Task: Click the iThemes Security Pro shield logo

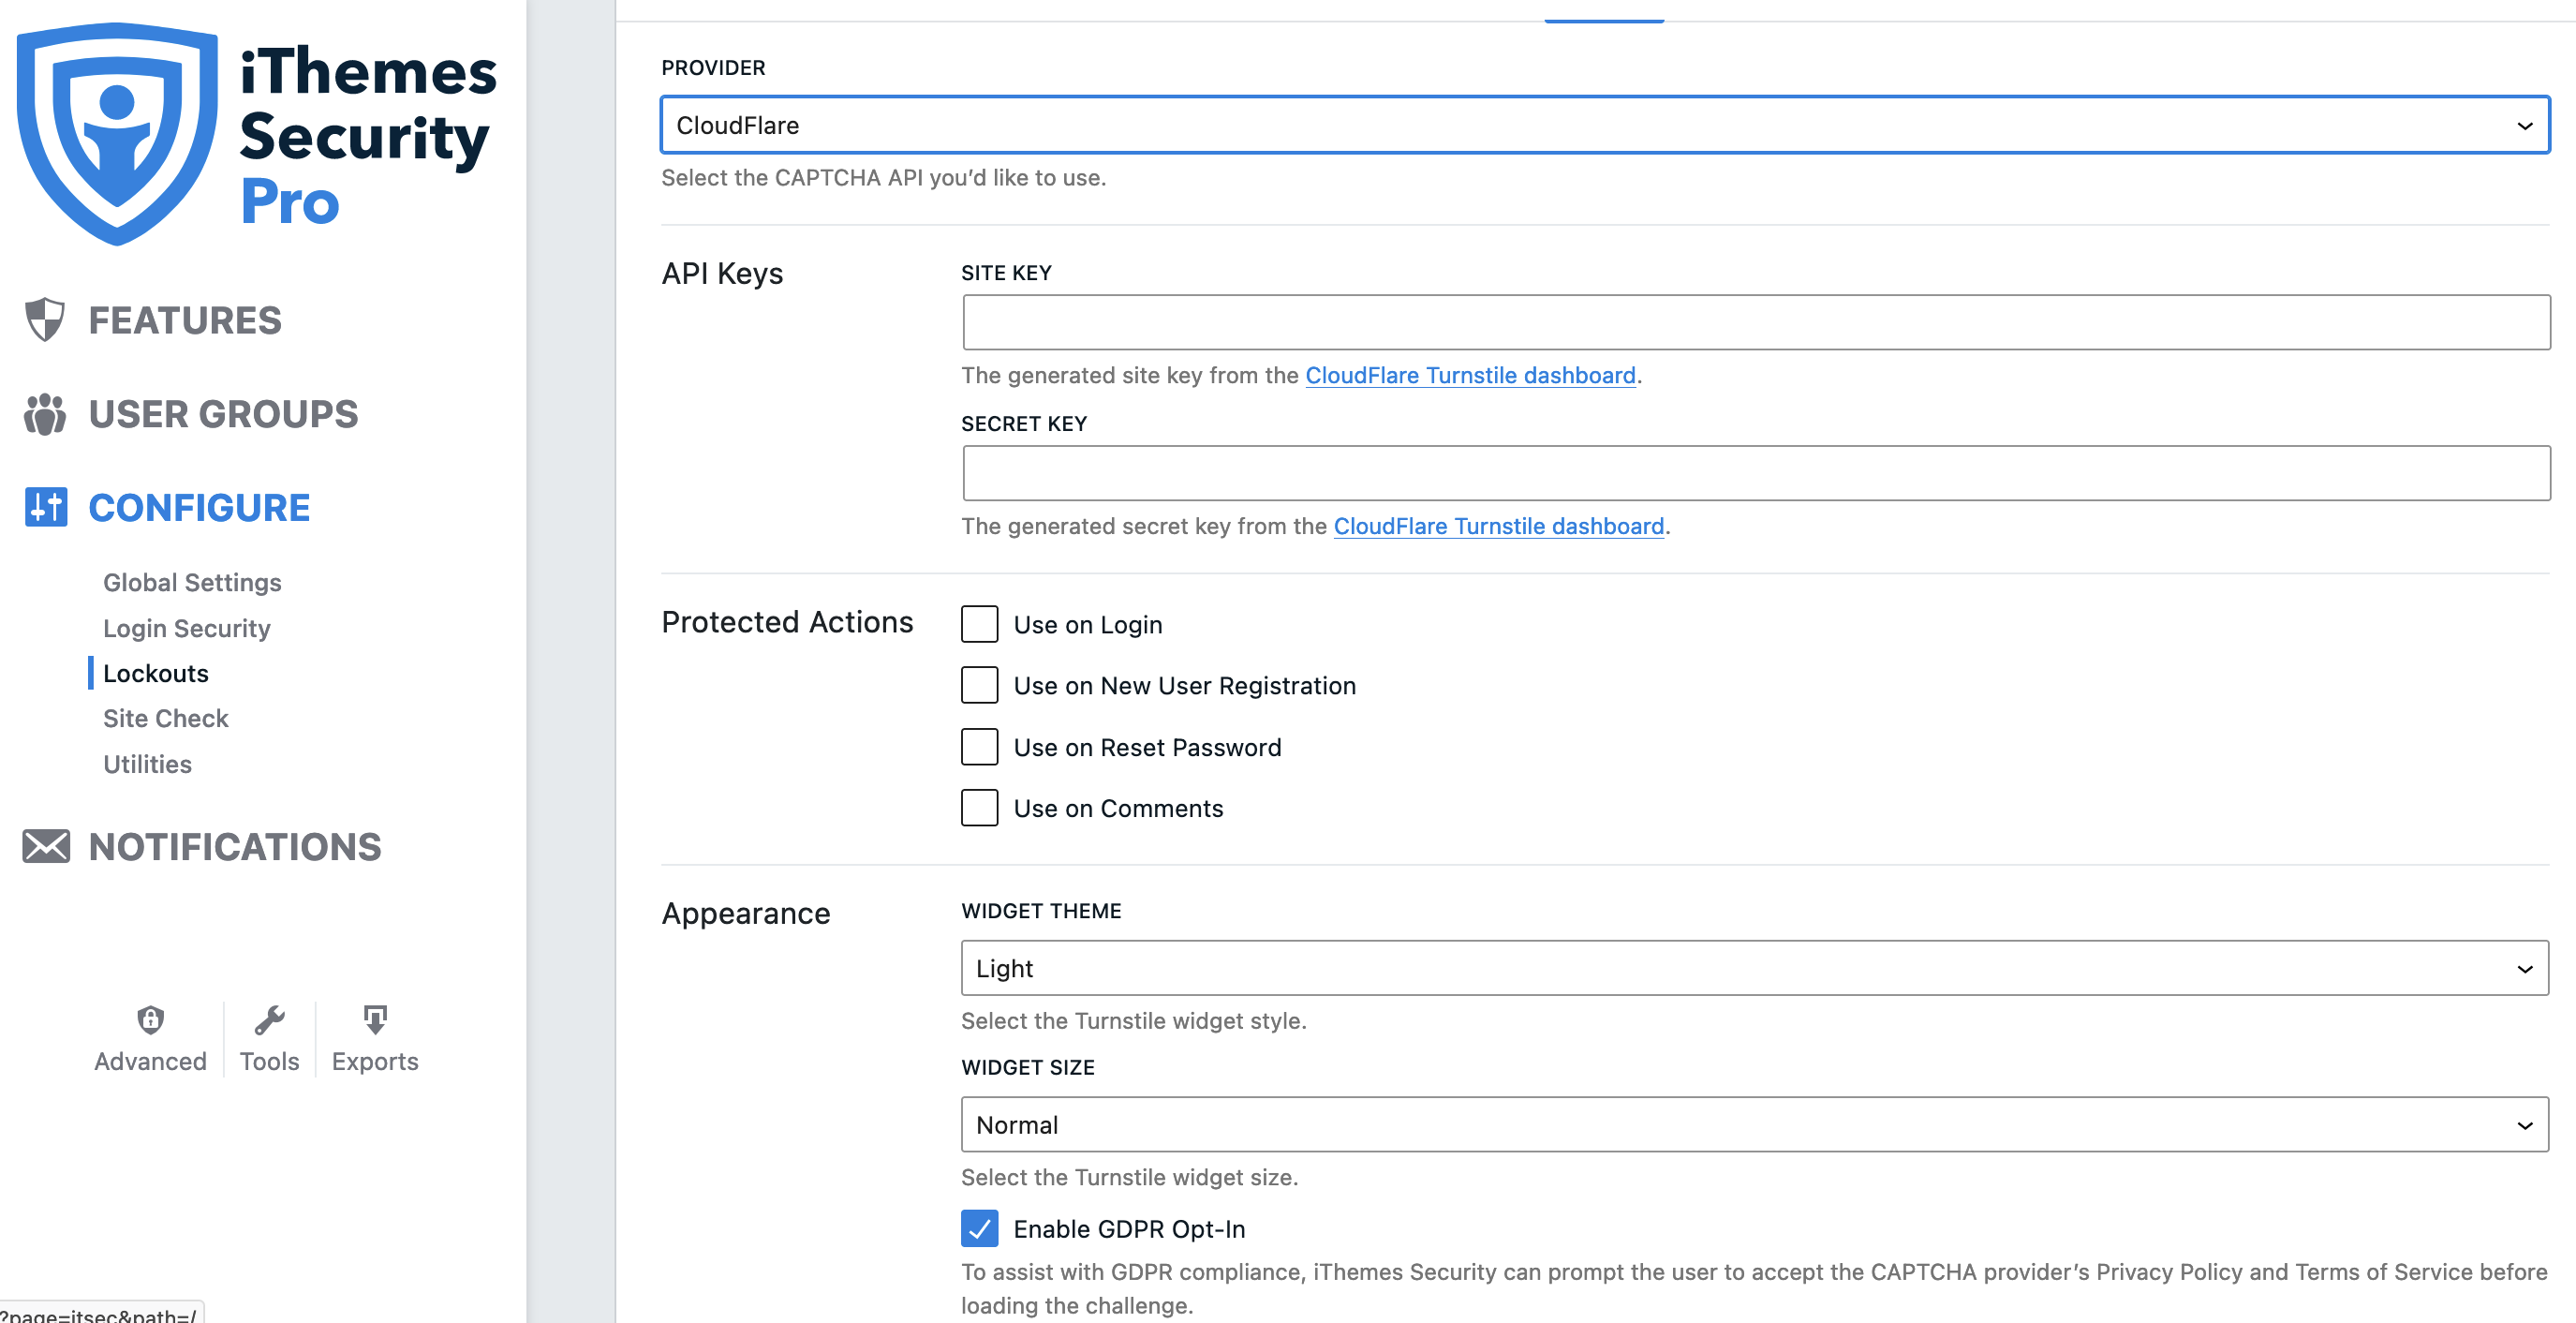Action: coord(117,133)
